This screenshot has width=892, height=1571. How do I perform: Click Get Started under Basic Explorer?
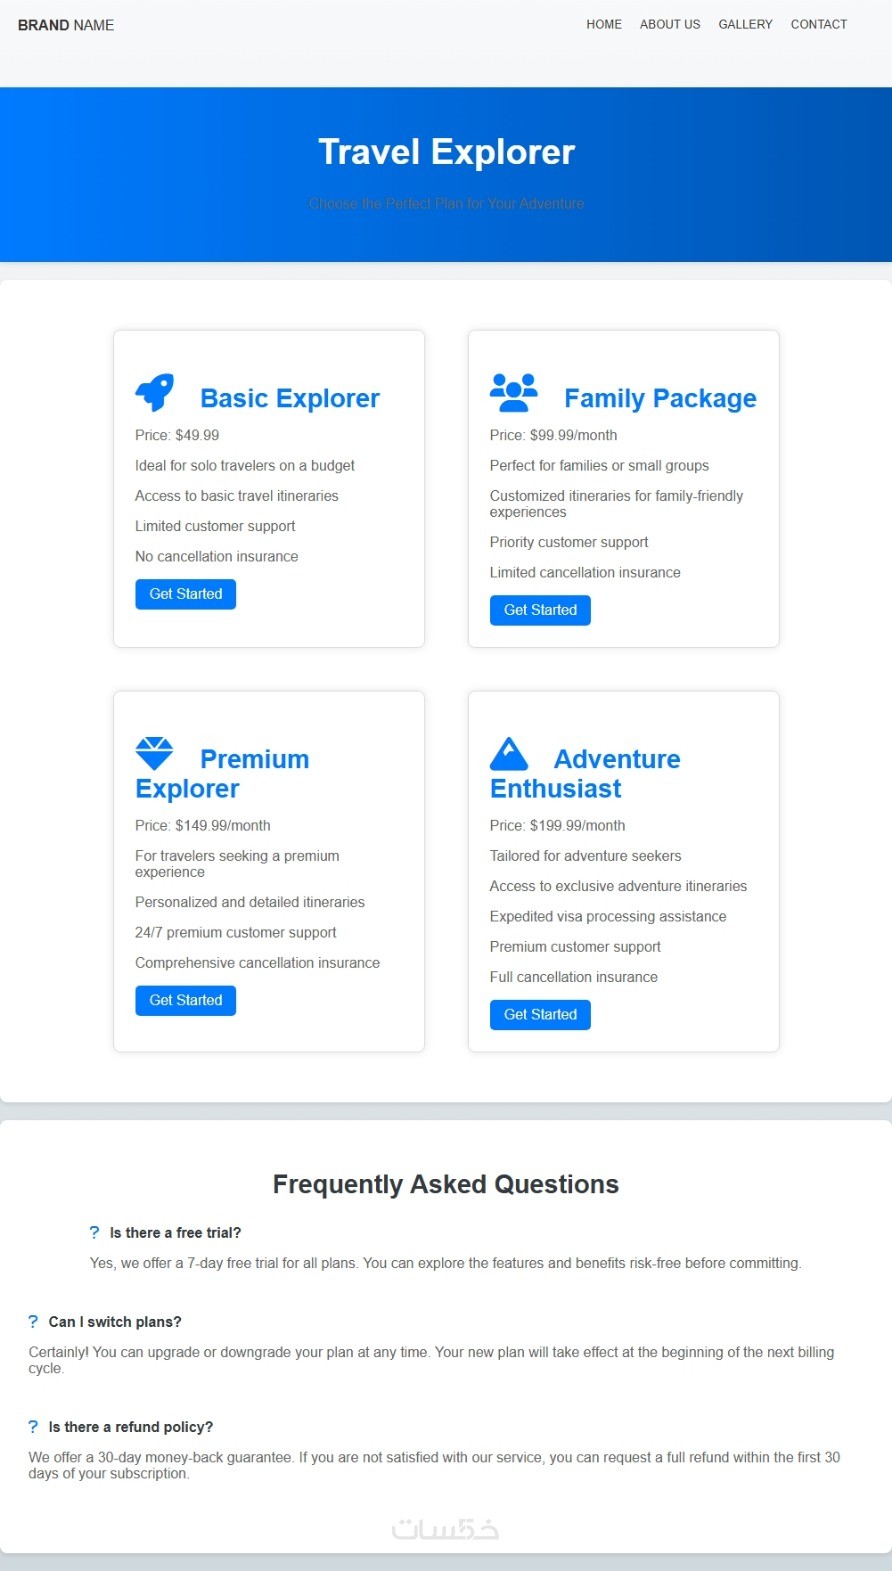pyautogui.click(x=186, y=594)
